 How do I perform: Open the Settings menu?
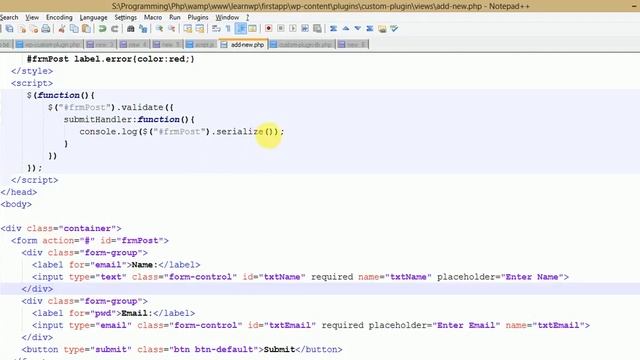(x=126, y=17)
